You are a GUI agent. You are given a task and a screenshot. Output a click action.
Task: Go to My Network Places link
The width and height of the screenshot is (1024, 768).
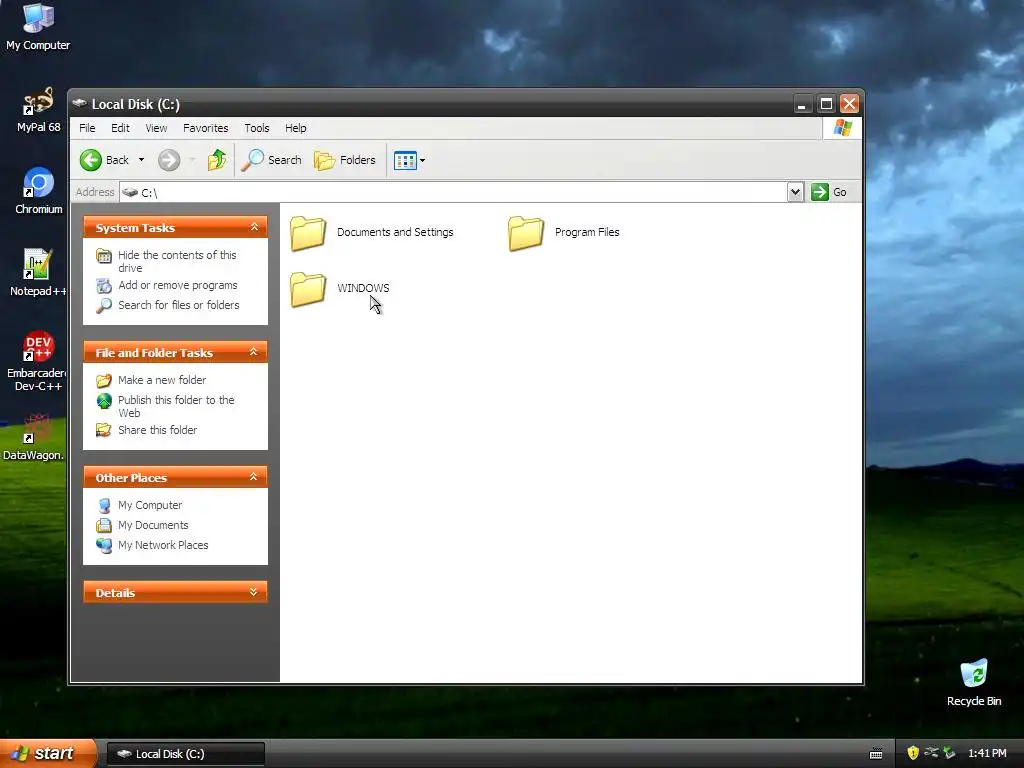[163, 545]
